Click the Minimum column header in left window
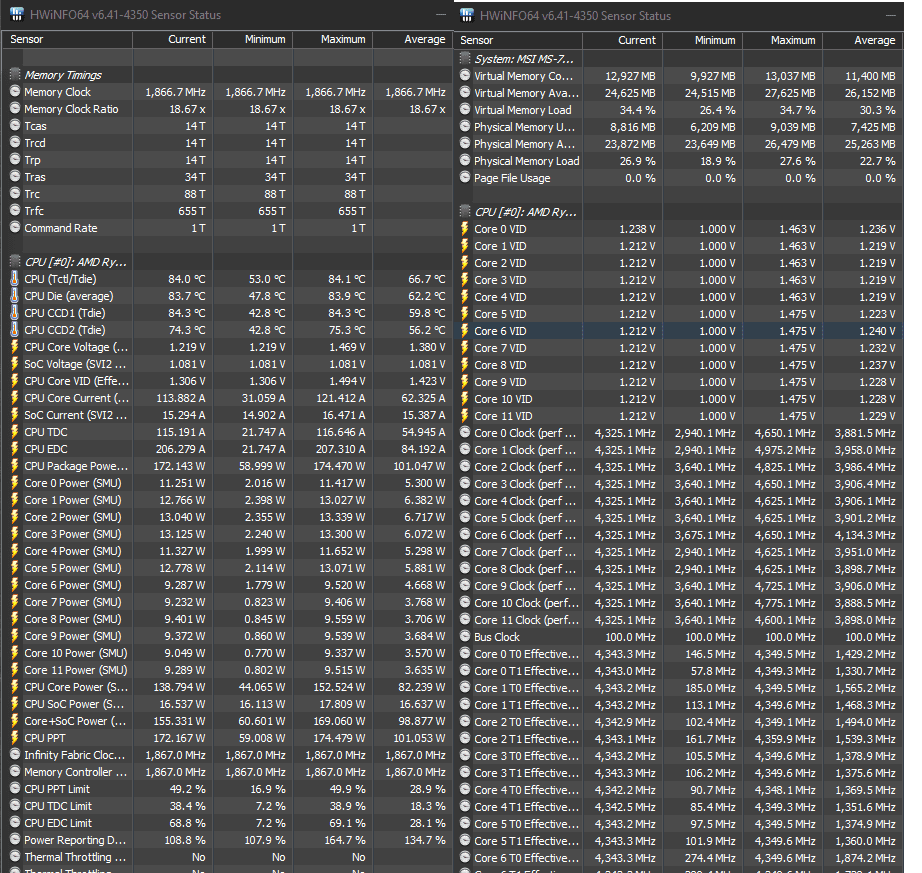This screenshot has width=922, height=873. pos(253,39)
